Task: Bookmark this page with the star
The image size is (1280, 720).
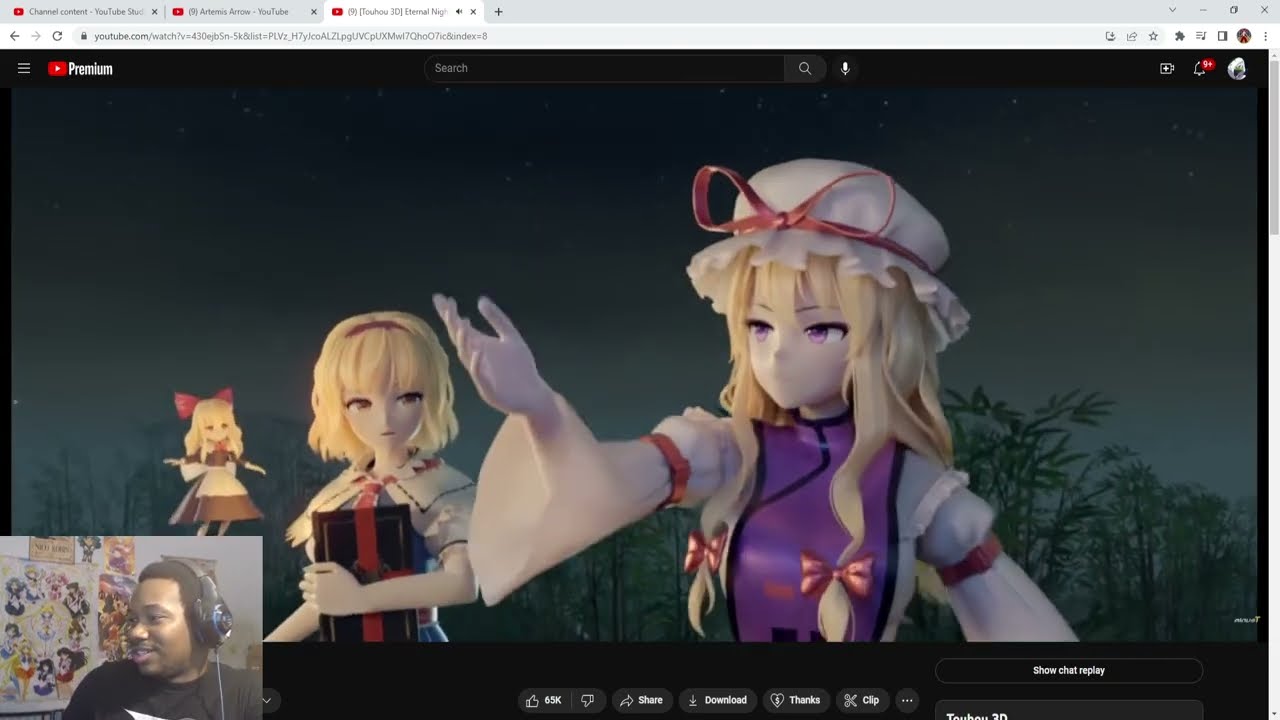Action: 1153,36
